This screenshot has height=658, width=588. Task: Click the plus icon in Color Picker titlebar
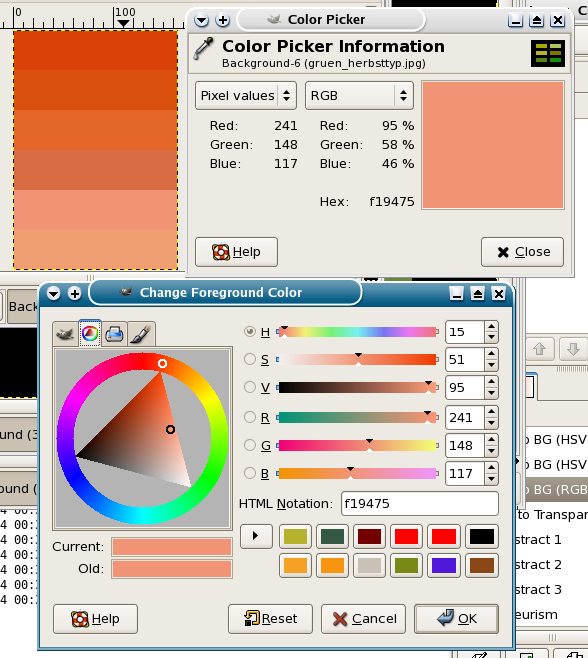coord(223,20)
